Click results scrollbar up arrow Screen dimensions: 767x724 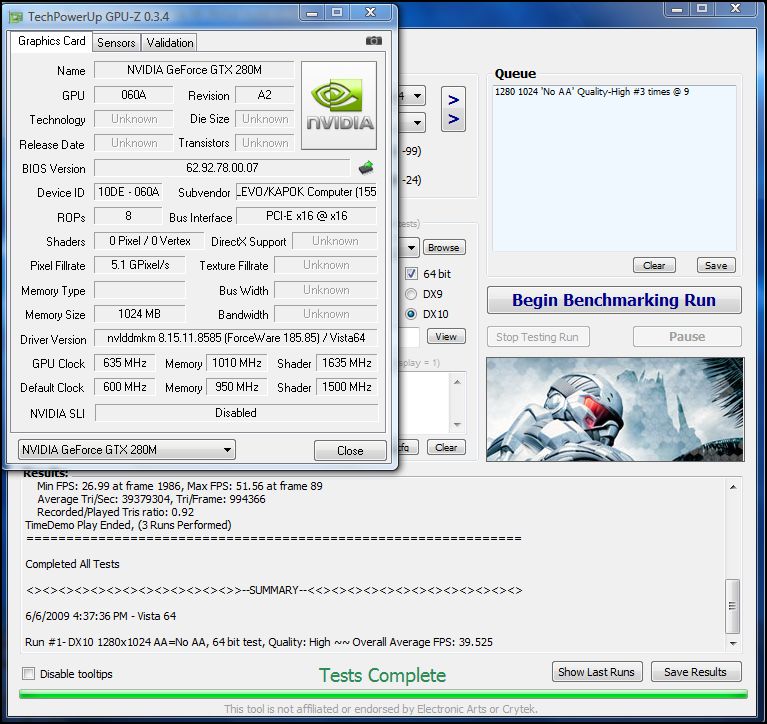coord(733,487)
